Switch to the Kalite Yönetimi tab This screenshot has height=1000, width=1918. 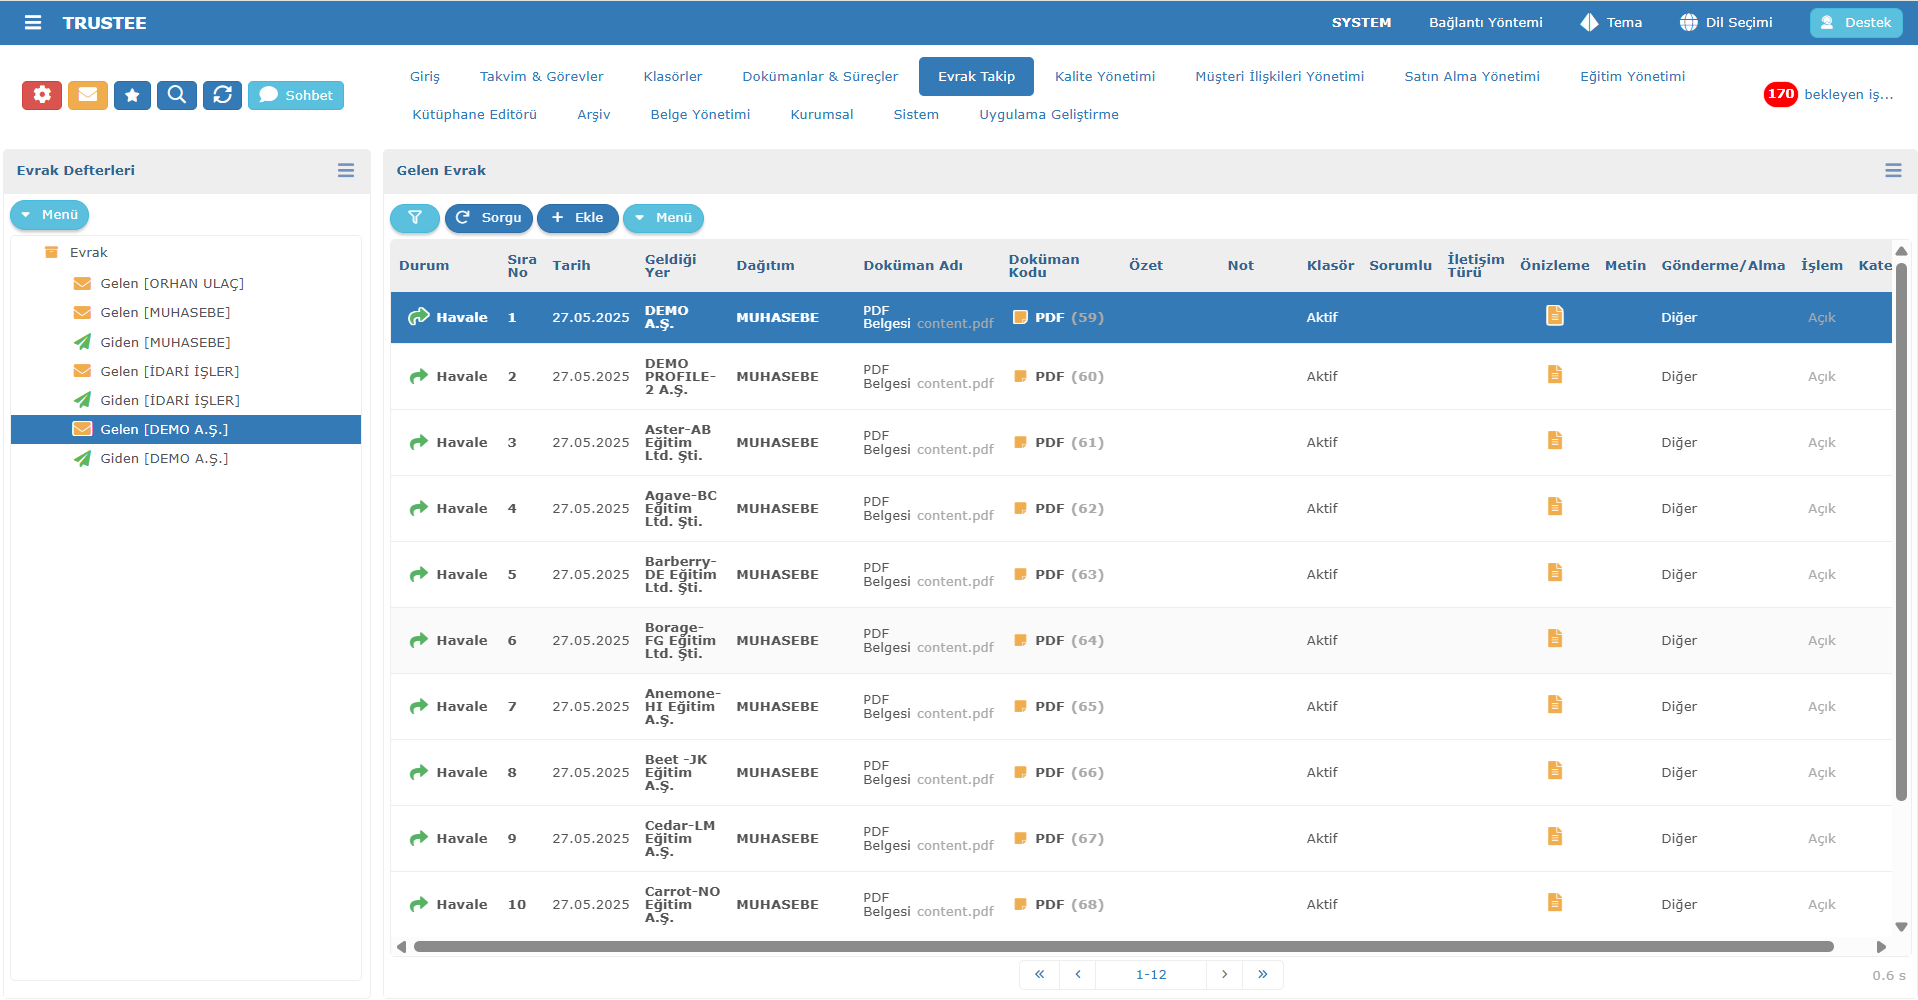(x=1104, y=77)
